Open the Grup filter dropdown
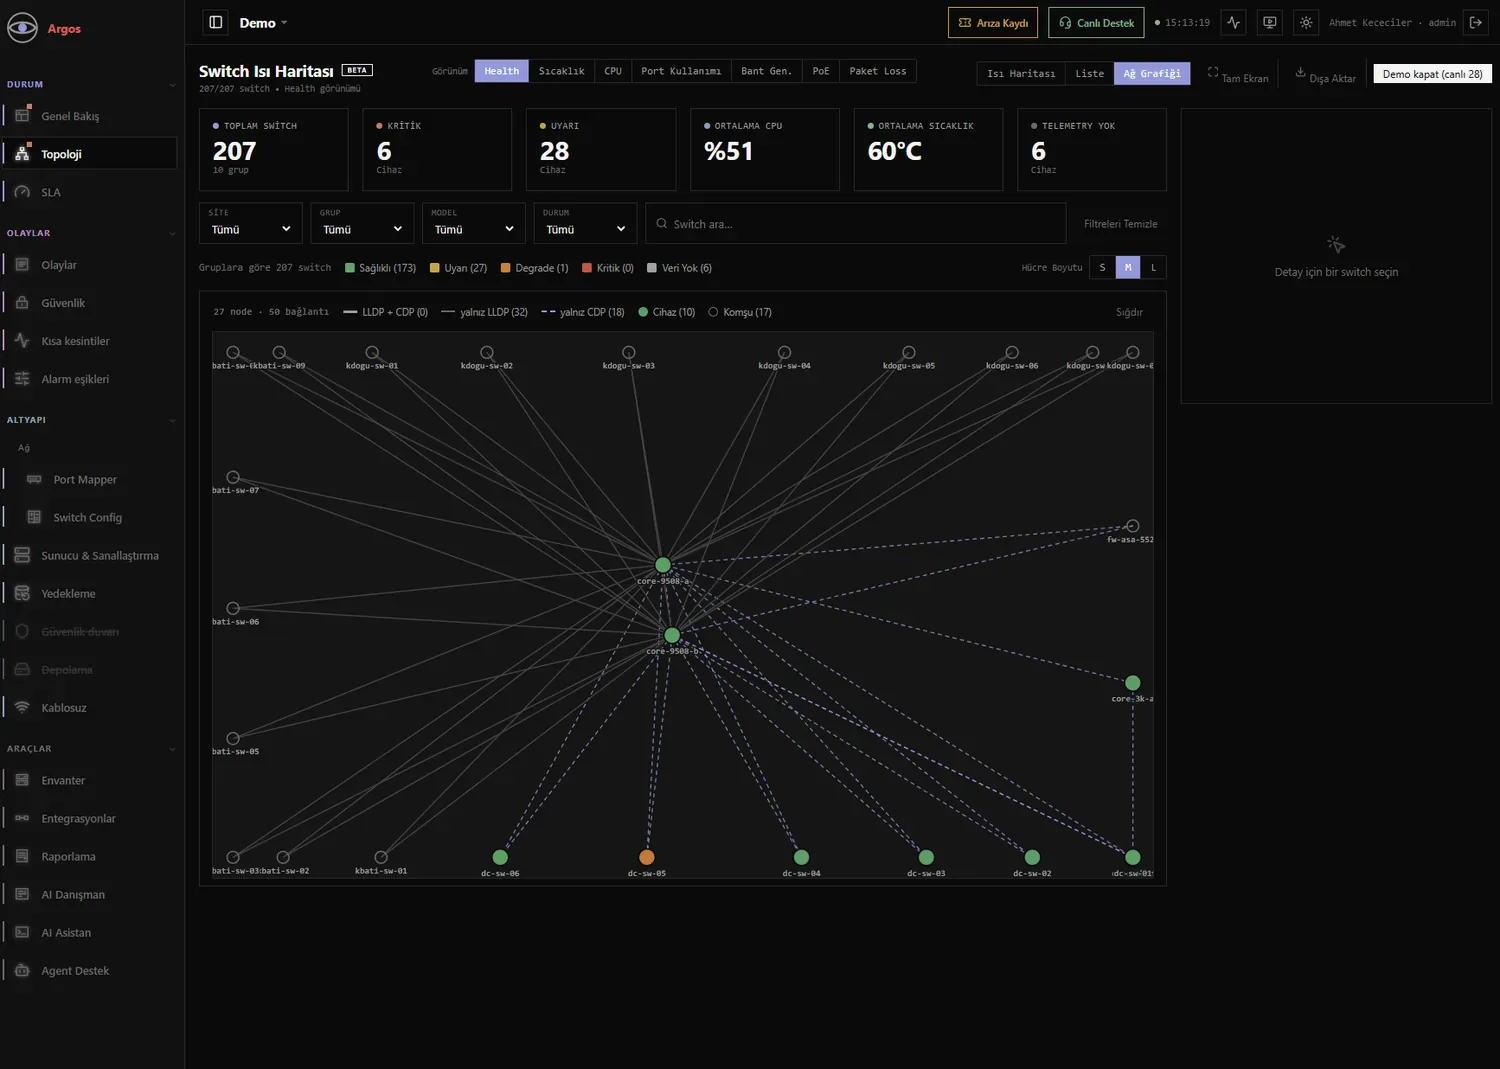The height and width of the screenshot is (1069, 1500). (x=362, y=223)
